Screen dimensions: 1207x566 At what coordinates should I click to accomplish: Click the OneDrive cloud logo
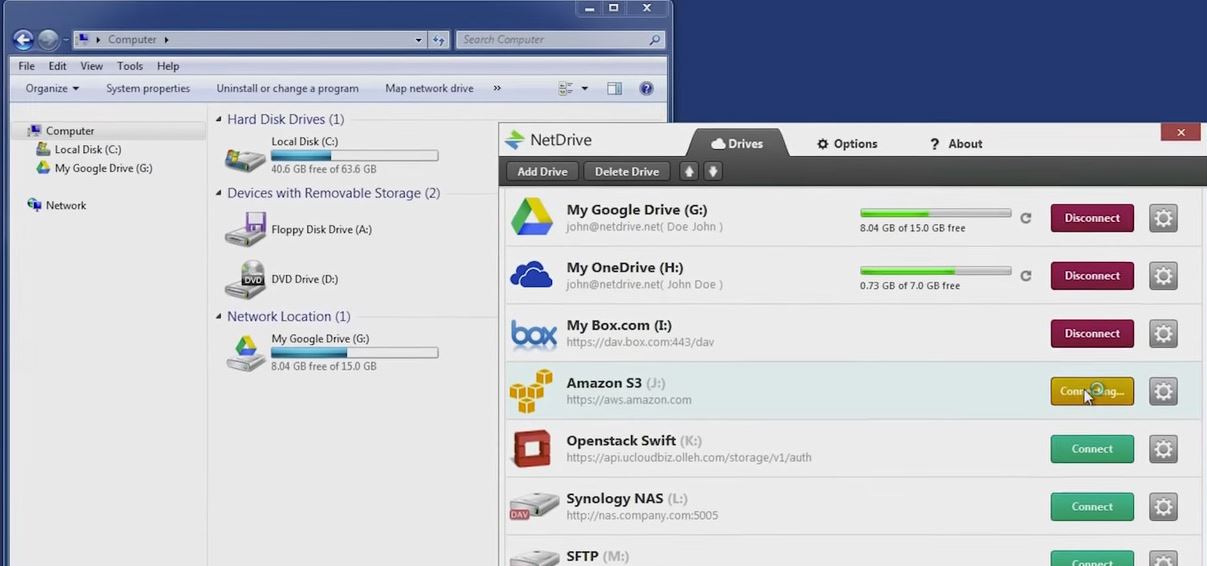pos(531,275)
